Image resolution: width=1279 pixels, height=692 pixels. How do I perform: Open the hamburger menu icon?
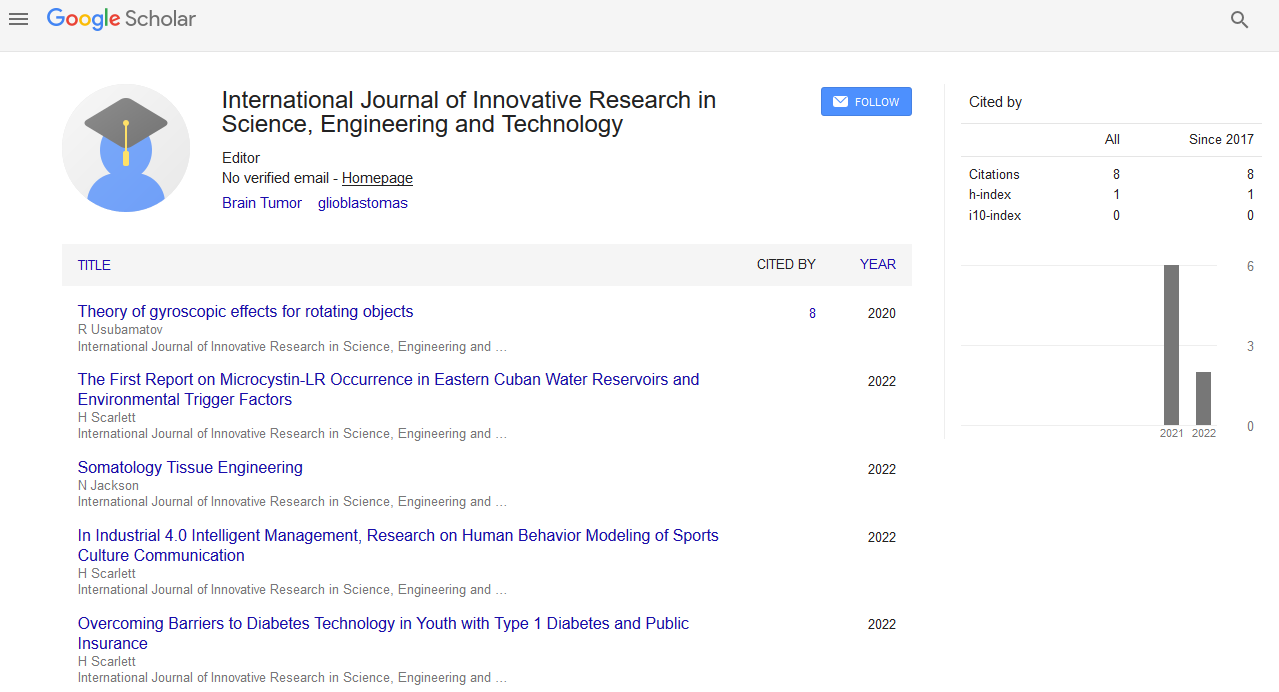(x=18, y=19)
